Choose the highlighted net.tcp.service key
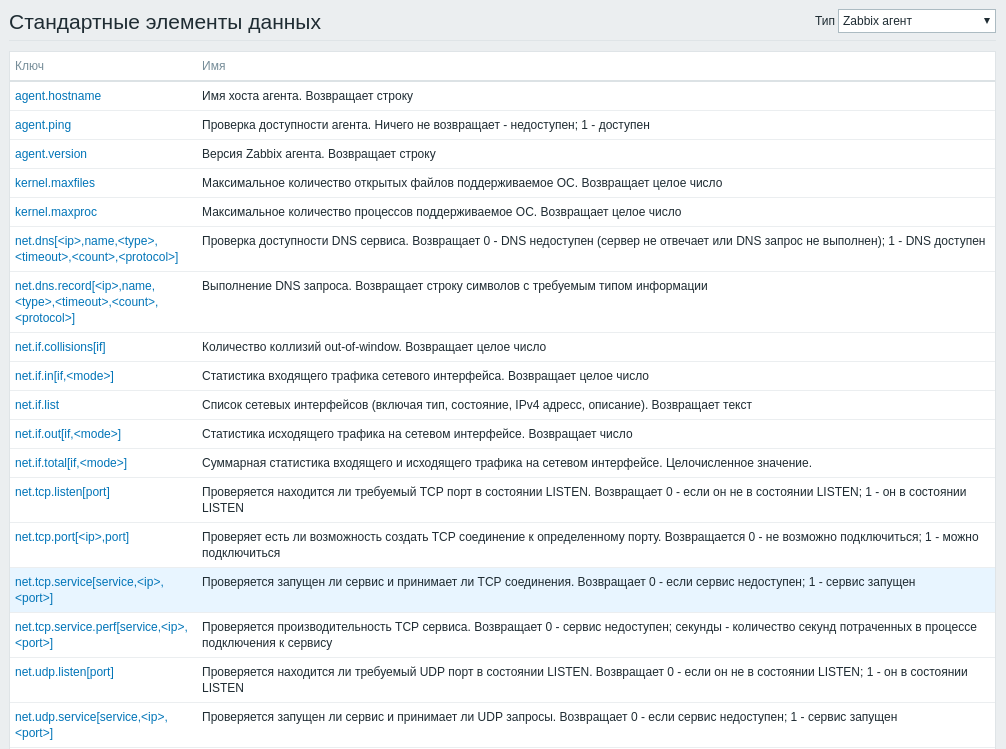The height and width of the screenshot is (749, 1006). [x=89, y=590]
